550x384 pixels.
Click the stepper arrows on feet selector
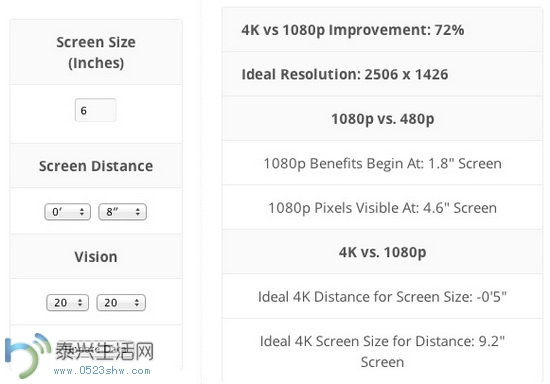tap(82, 212)
